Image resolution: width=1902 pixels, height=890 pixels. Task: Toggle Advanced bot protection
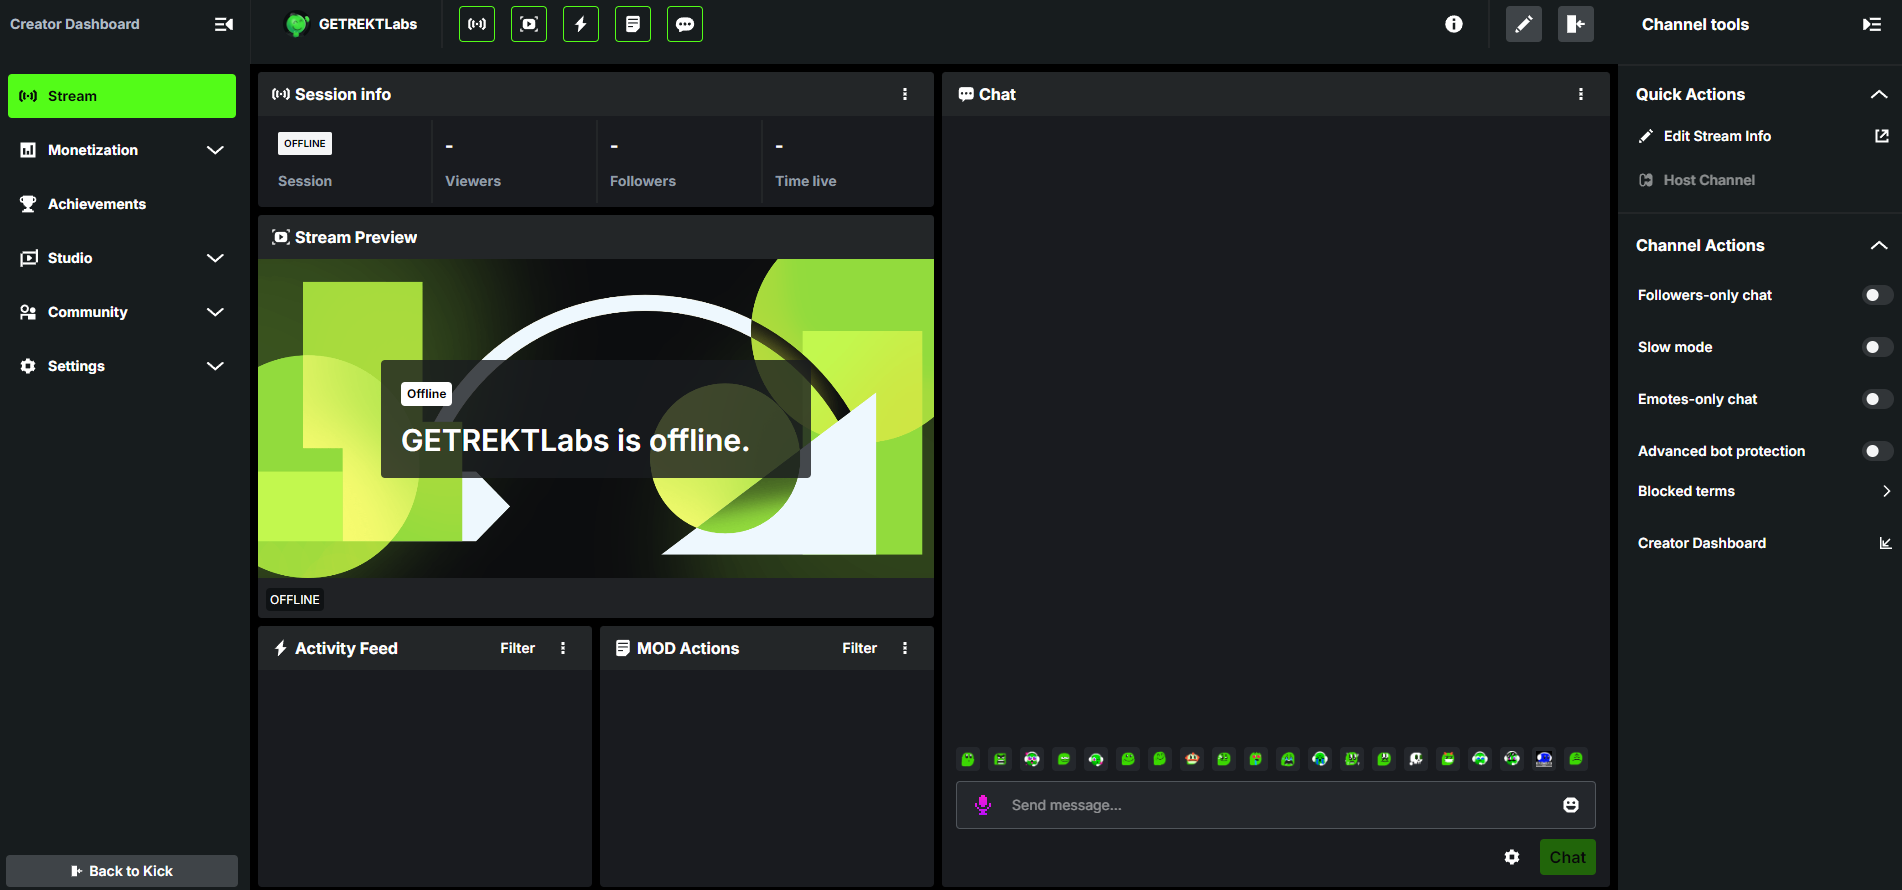[x=1877, y=451]
